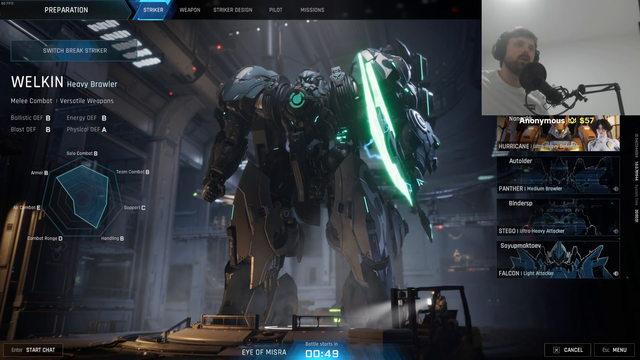
Task: Click the Eye of Misra map name
Action: pyautogui.click(x=264, y=352)
